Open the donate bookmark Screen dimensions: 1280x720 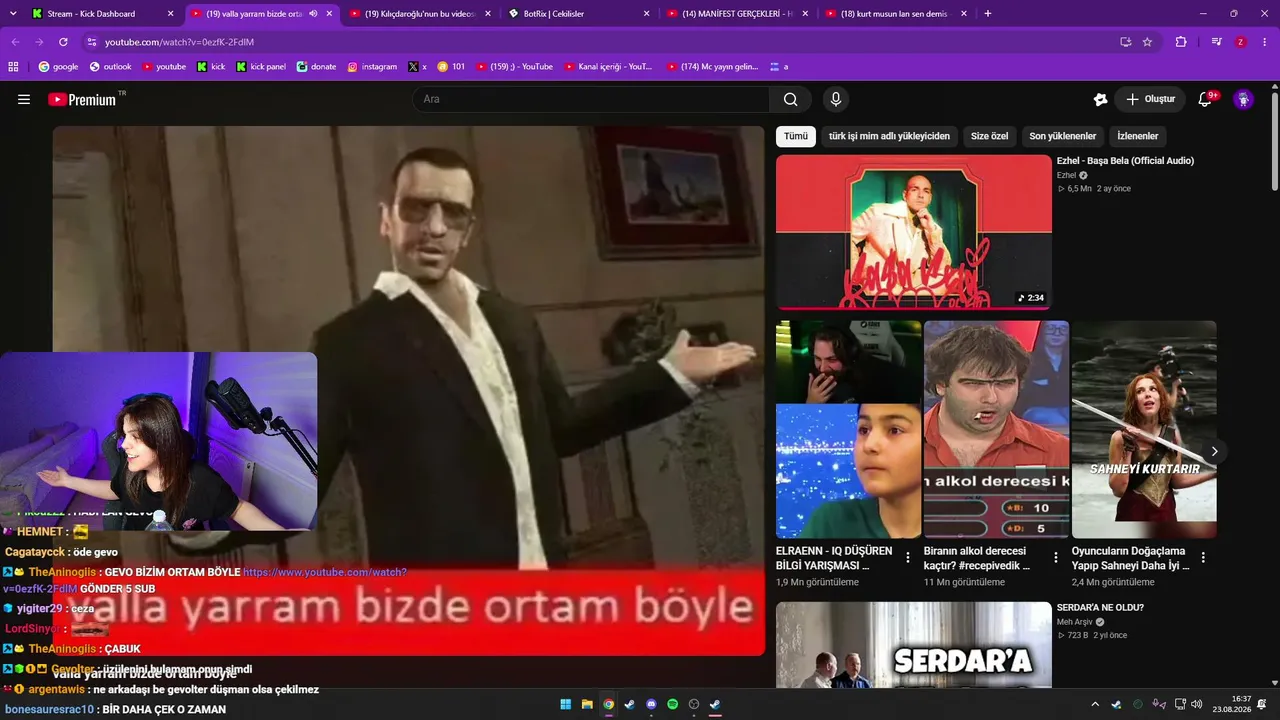click(x=316, y=67)
